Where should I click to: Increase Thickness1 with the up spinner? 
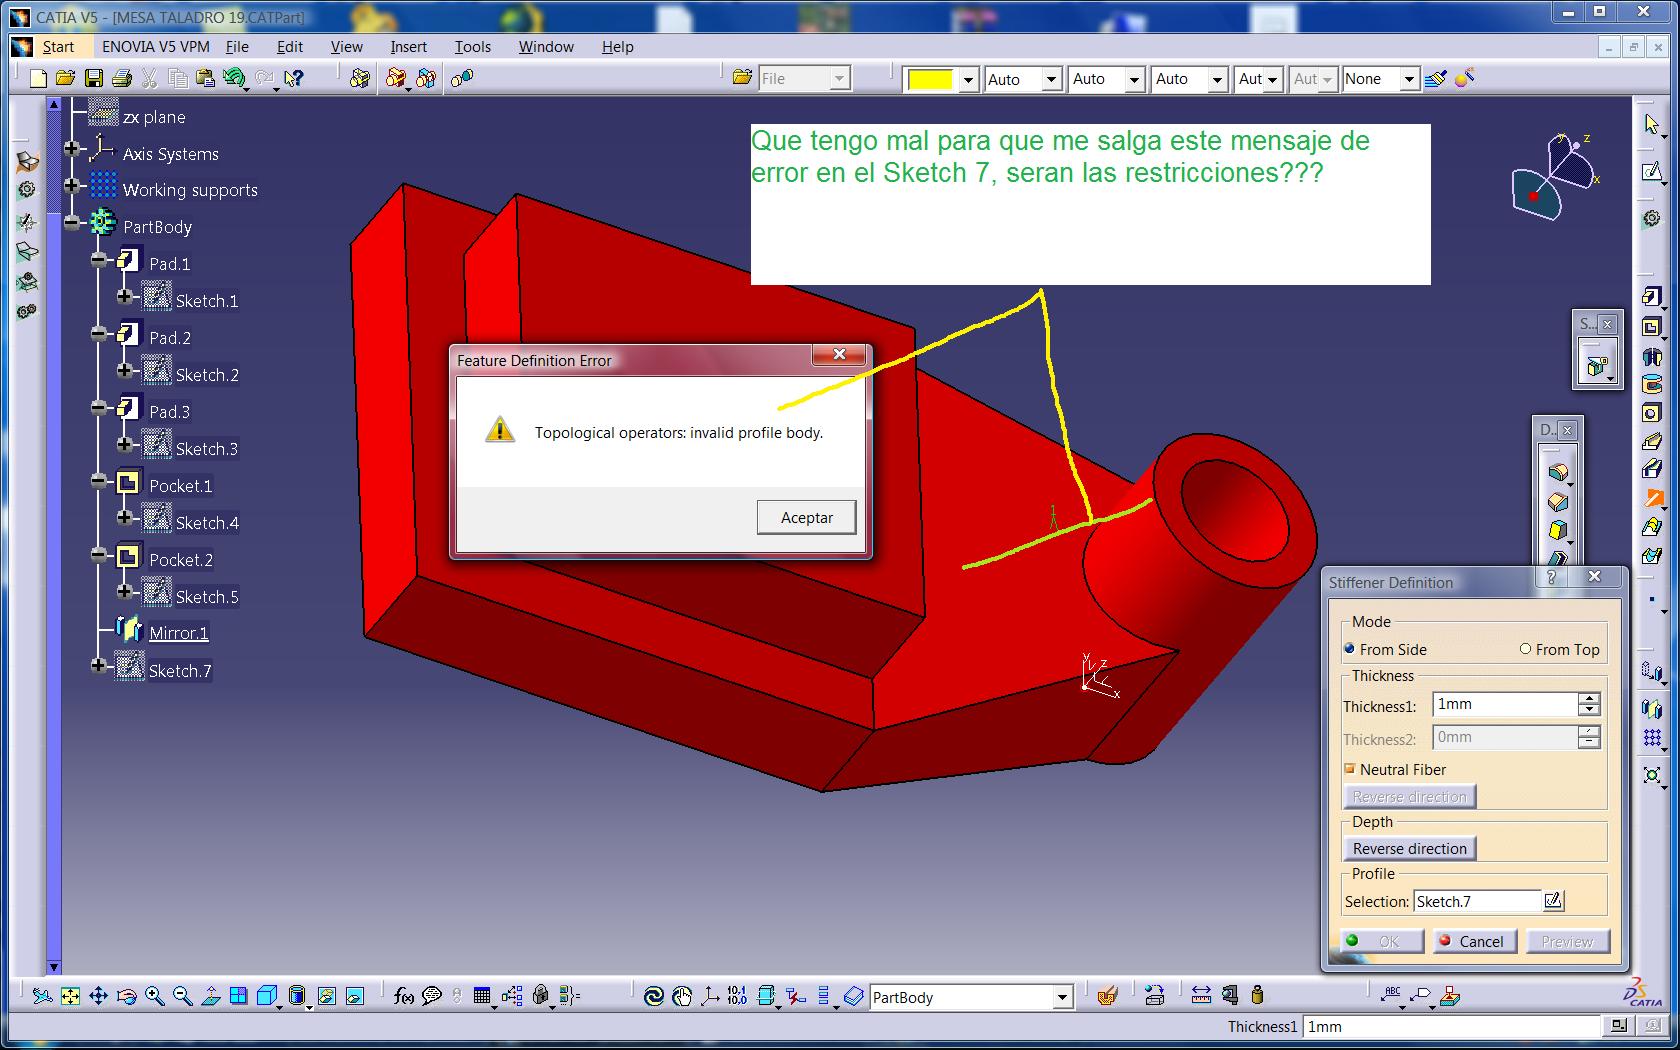coord(1589,698)
